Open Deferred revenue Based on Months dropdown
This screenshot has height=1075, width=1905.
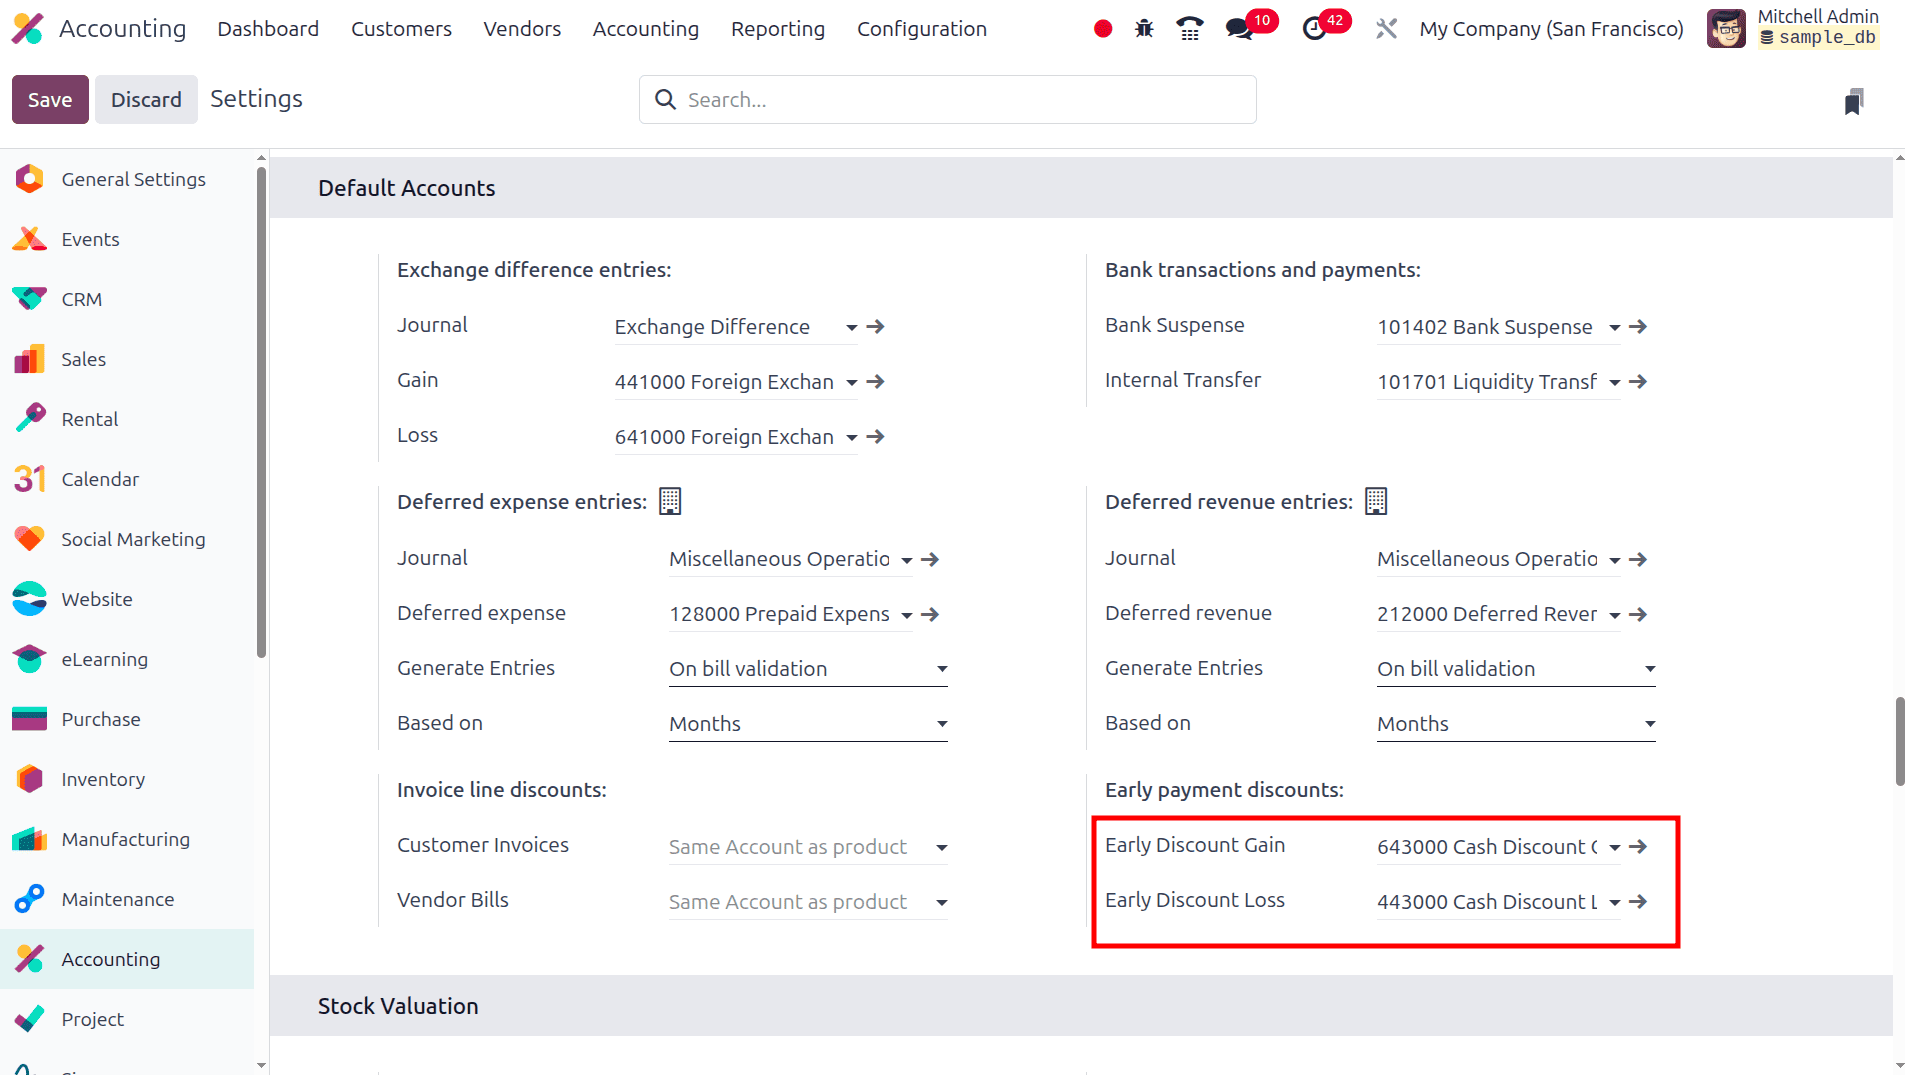coord(1516,724)
